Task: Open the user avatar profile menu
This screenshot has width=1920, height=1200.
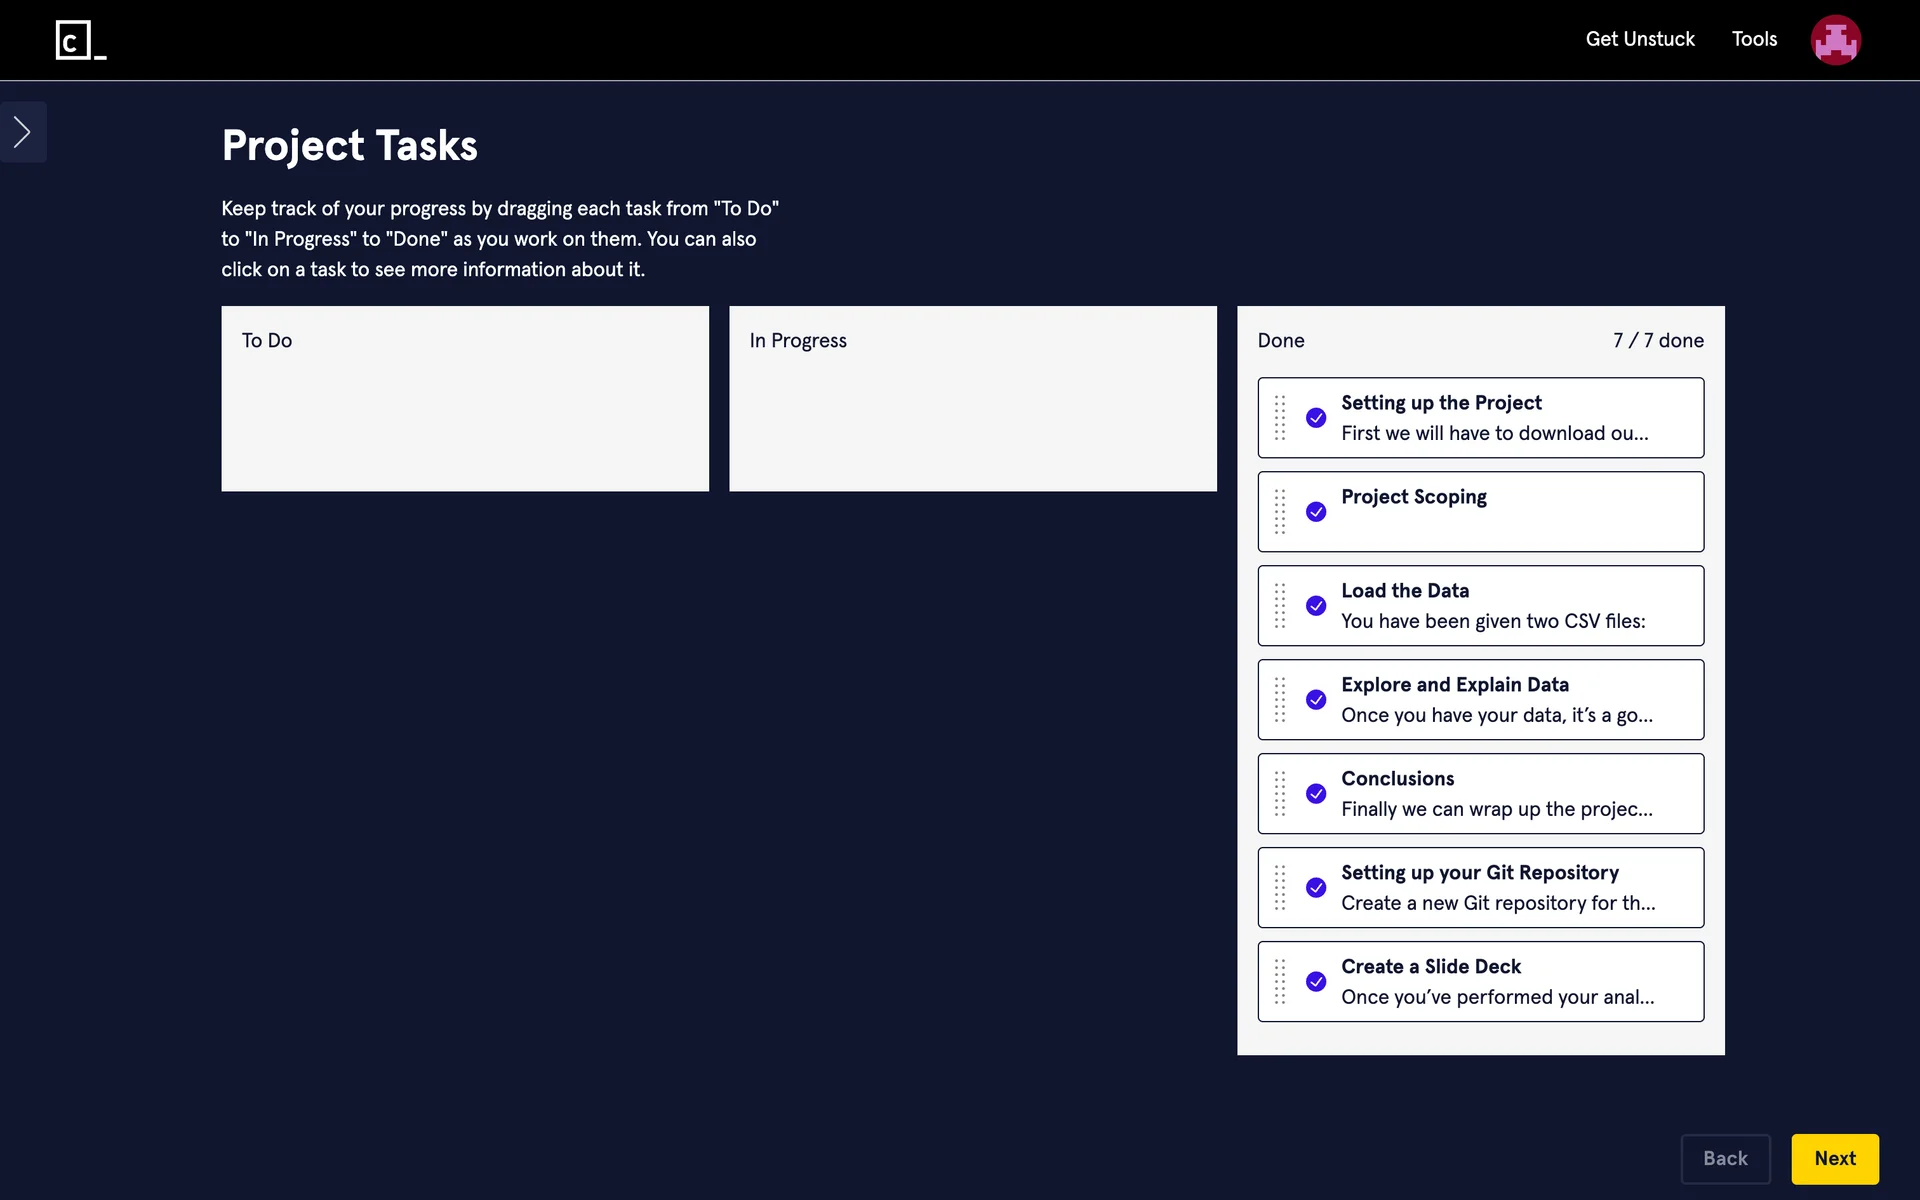Action: pyautogui.click(x=1835, y=40)
